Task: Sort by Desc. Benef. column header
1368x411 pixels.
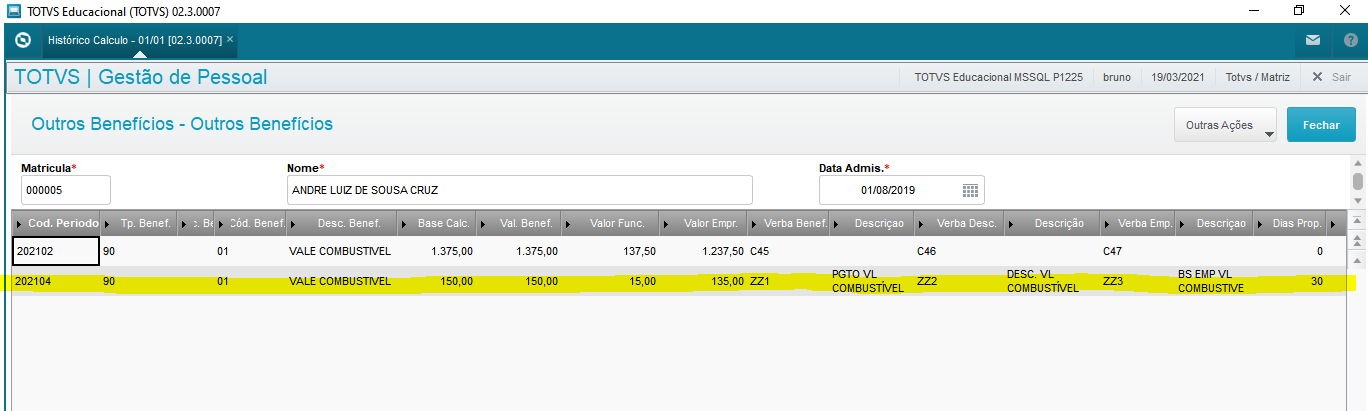Action: tap(342, 223)
